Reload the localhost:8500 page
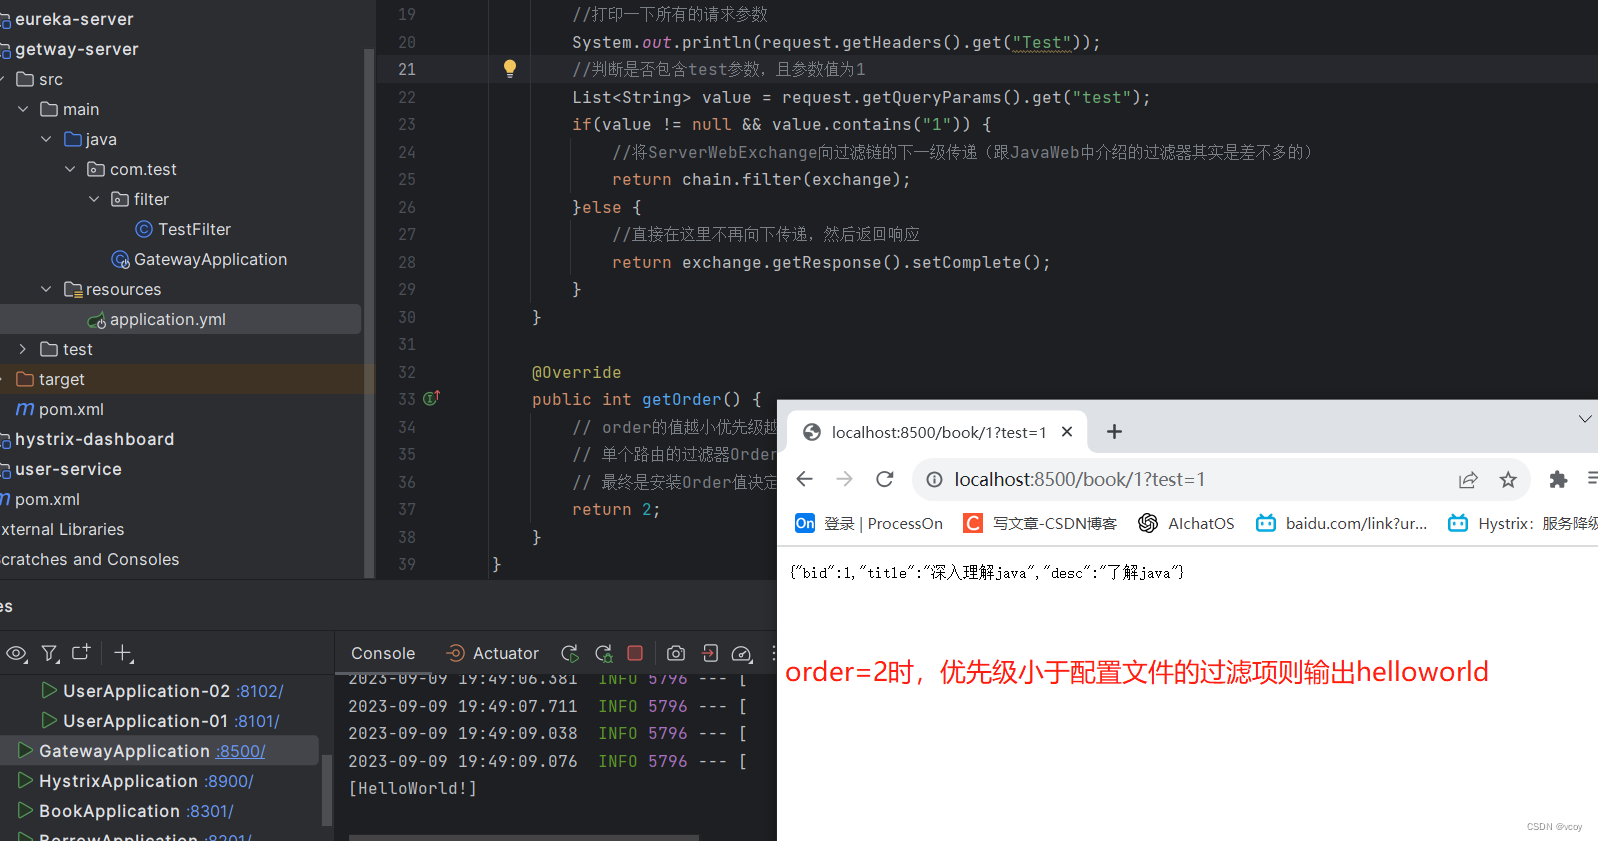The height and width of the screenshot is (841, 1598). pos(885,479)
